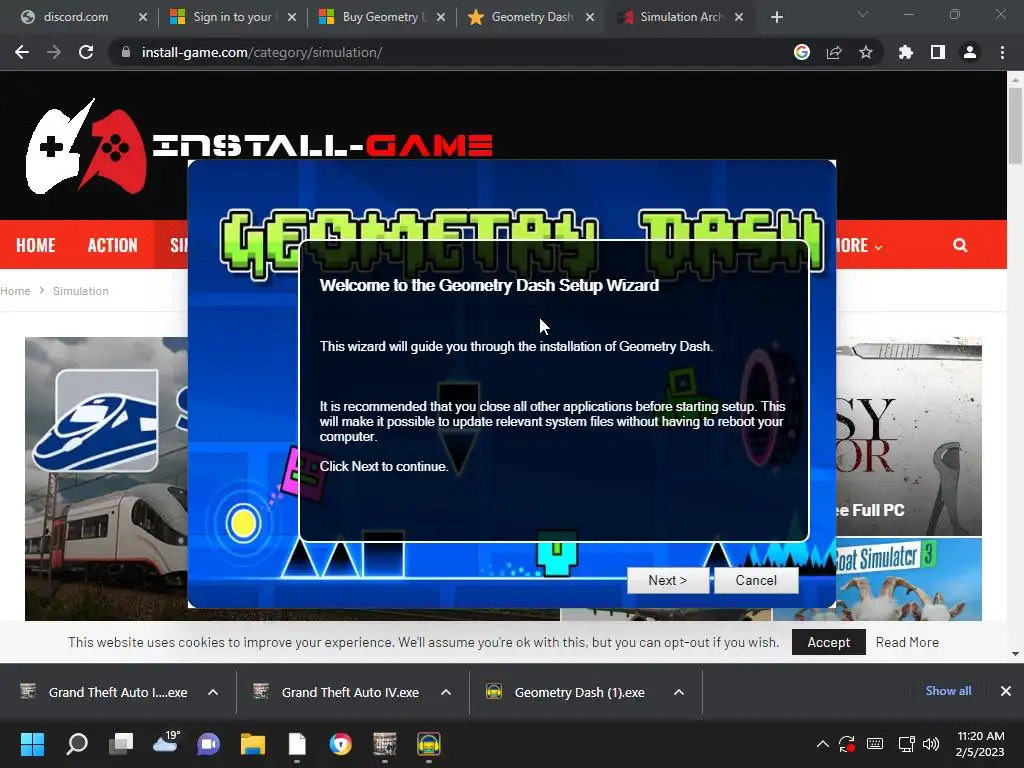Click Home breadcrumb link

tap(15, 291)
